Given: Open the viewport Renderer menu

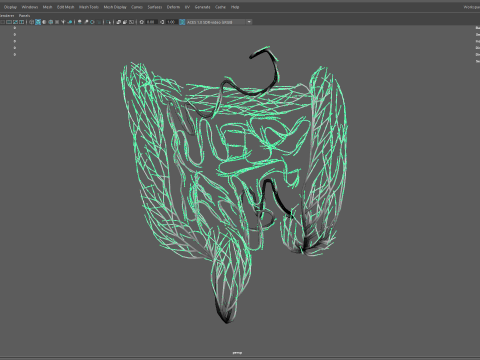Looking at the screenshot, I should pos(7,16).
